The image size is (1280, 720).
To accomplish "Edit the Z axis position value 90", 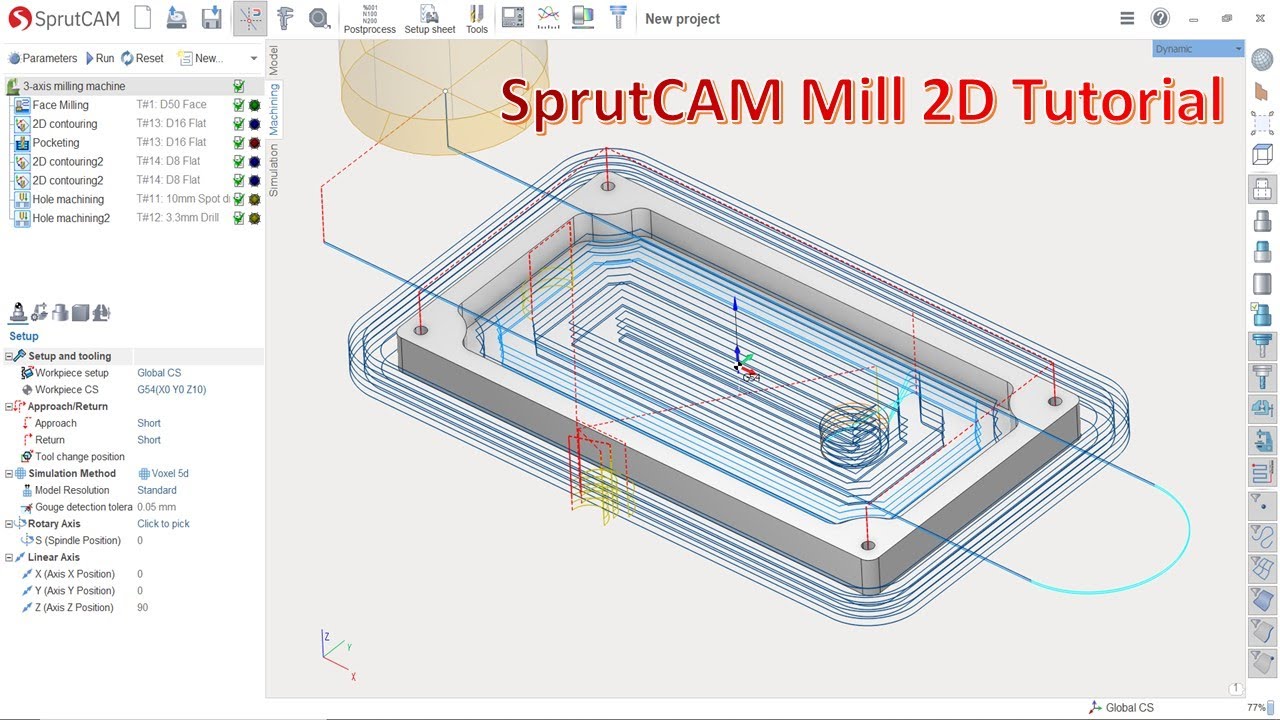I will tap(143, 607).
